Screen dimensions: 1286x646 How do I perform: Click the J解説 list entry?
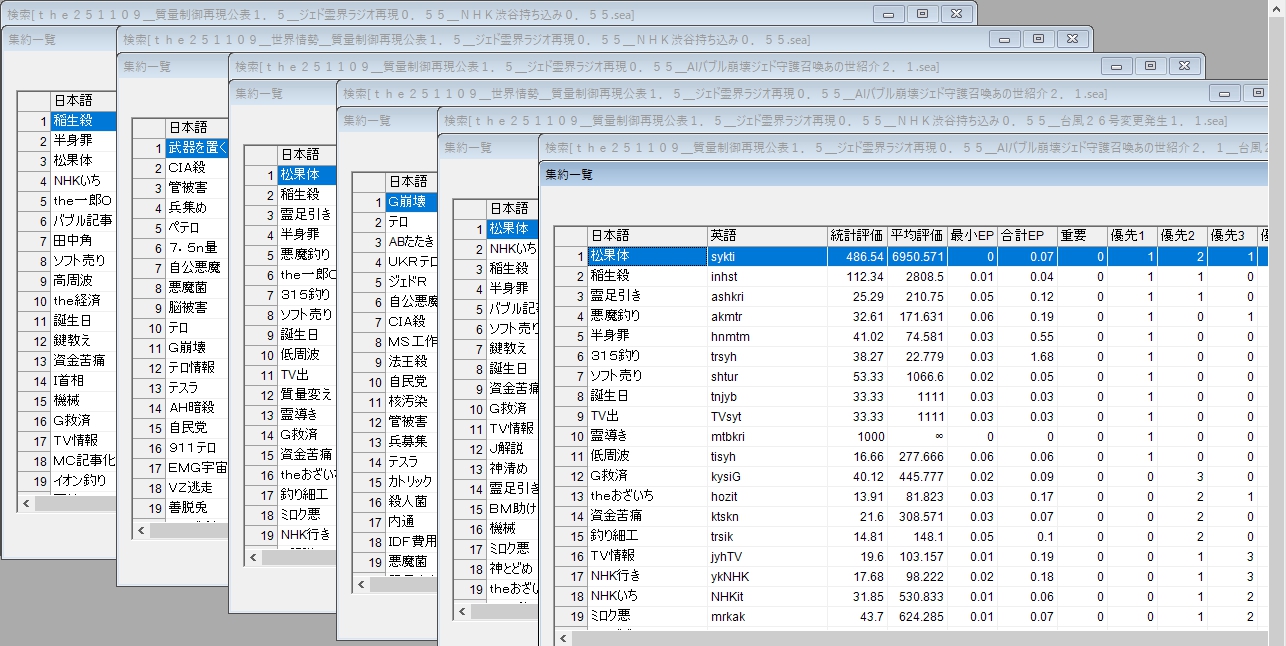point(510,447)
